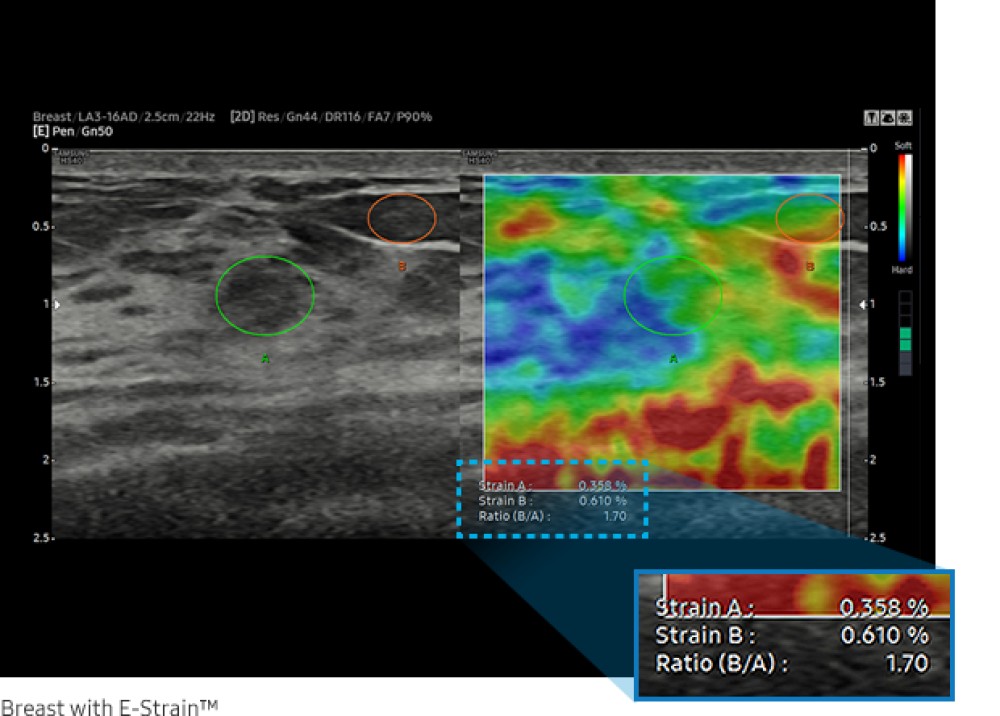Select green ROI ellipse A on grayscale image
The image size is (1000, 716).
pos(265,295)
